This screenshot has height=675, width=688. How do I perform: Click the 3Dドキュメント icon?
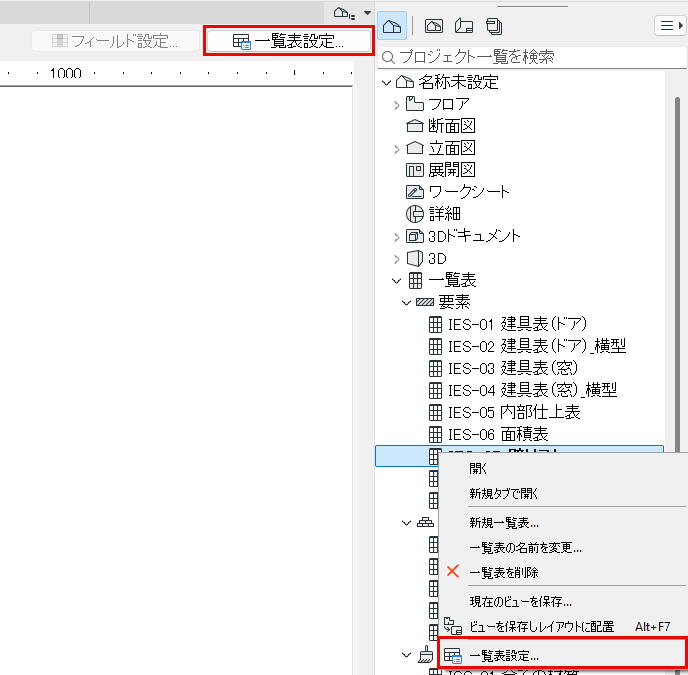(x=415, y=236)
